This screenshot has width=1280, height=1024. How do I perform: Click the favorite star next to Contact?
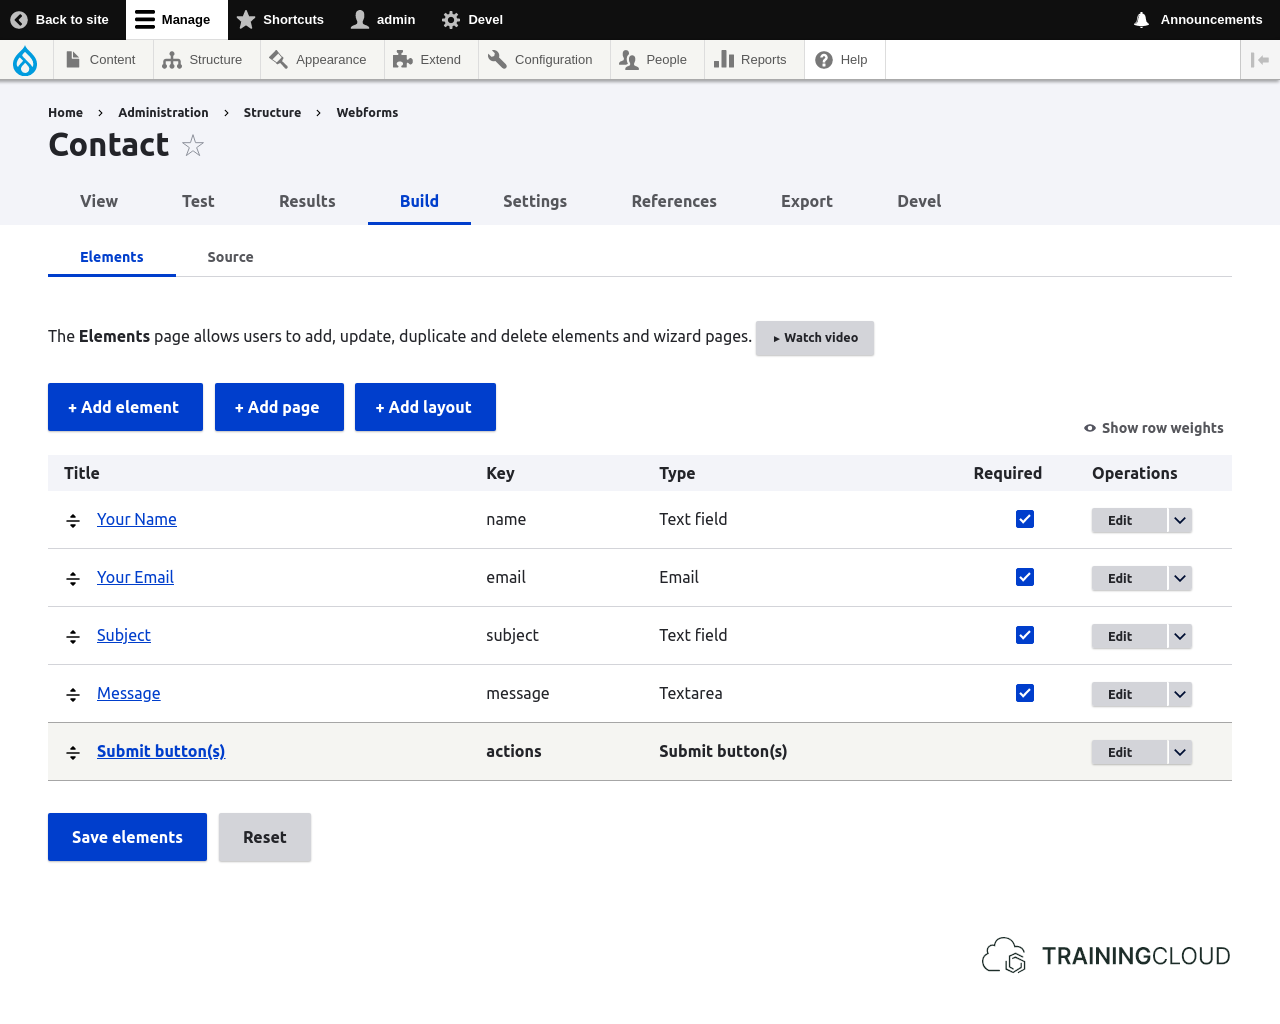[193, 146]
